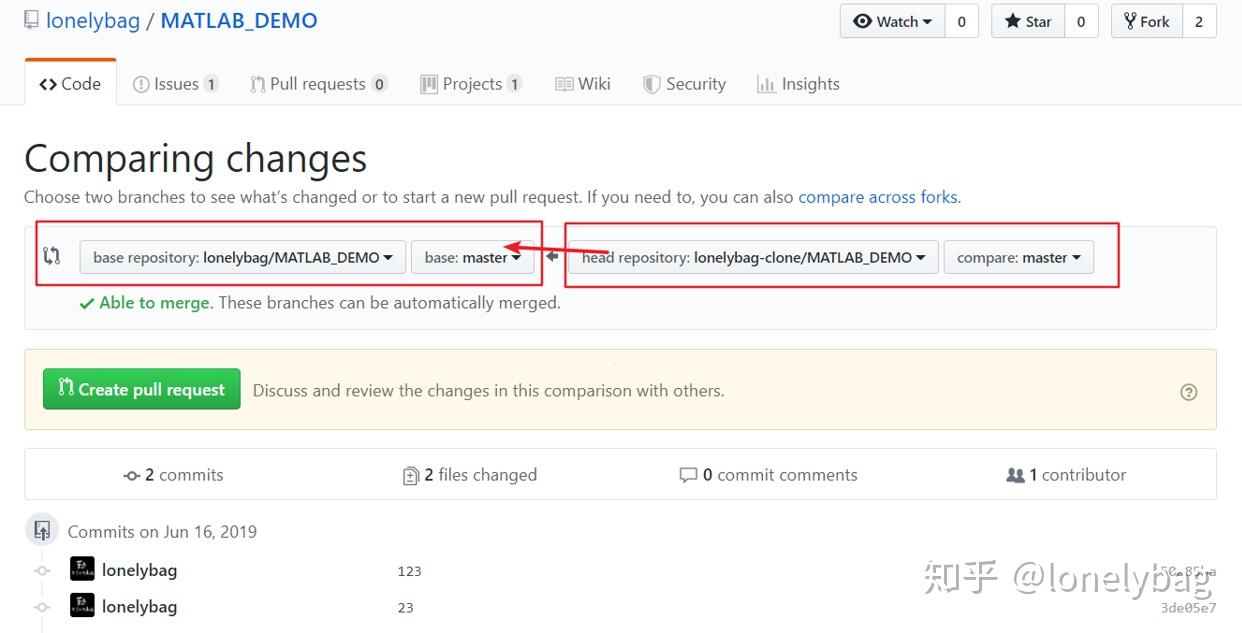This screenshot has width=1242, height=633.
Task: Click the files changed document icon
Action: 411,475
